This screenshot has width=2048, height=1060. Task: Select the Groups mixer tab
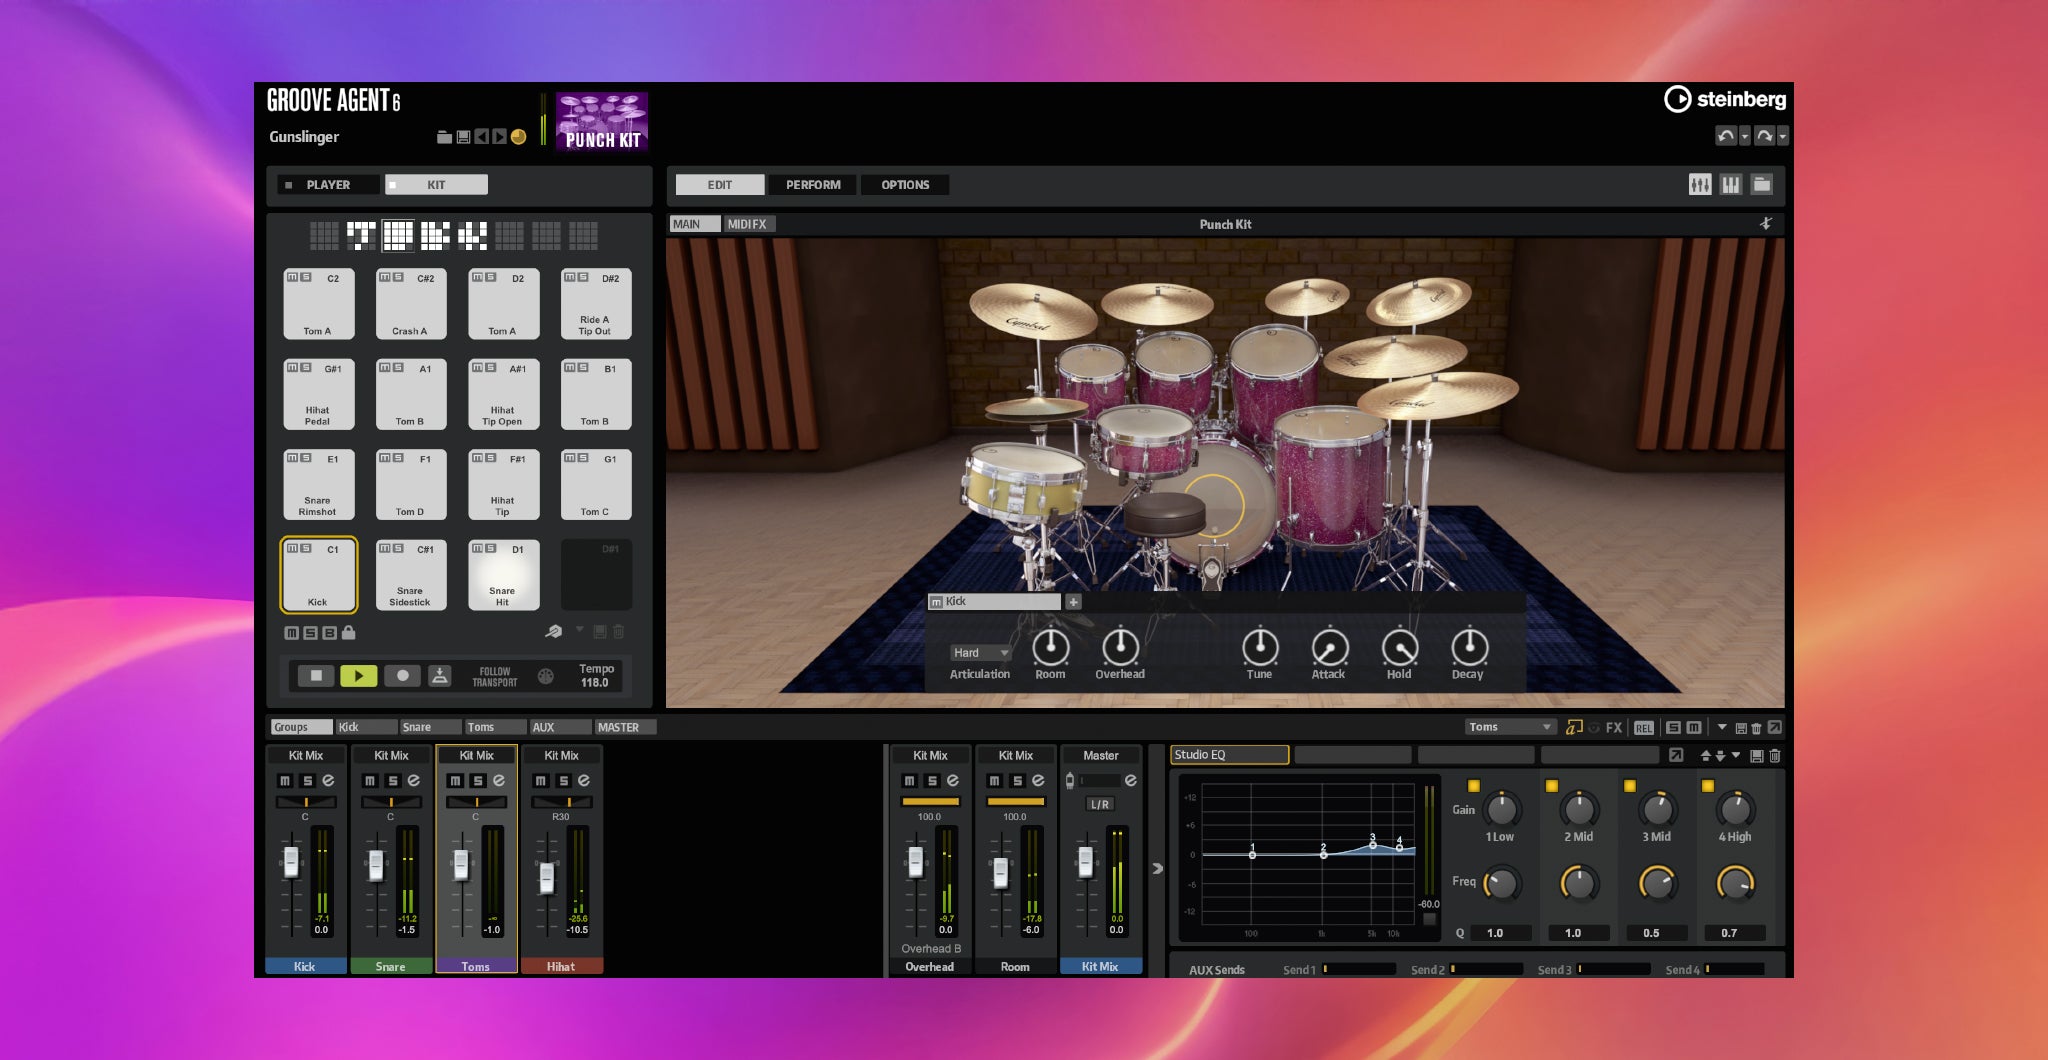click(x=301, y=727)
